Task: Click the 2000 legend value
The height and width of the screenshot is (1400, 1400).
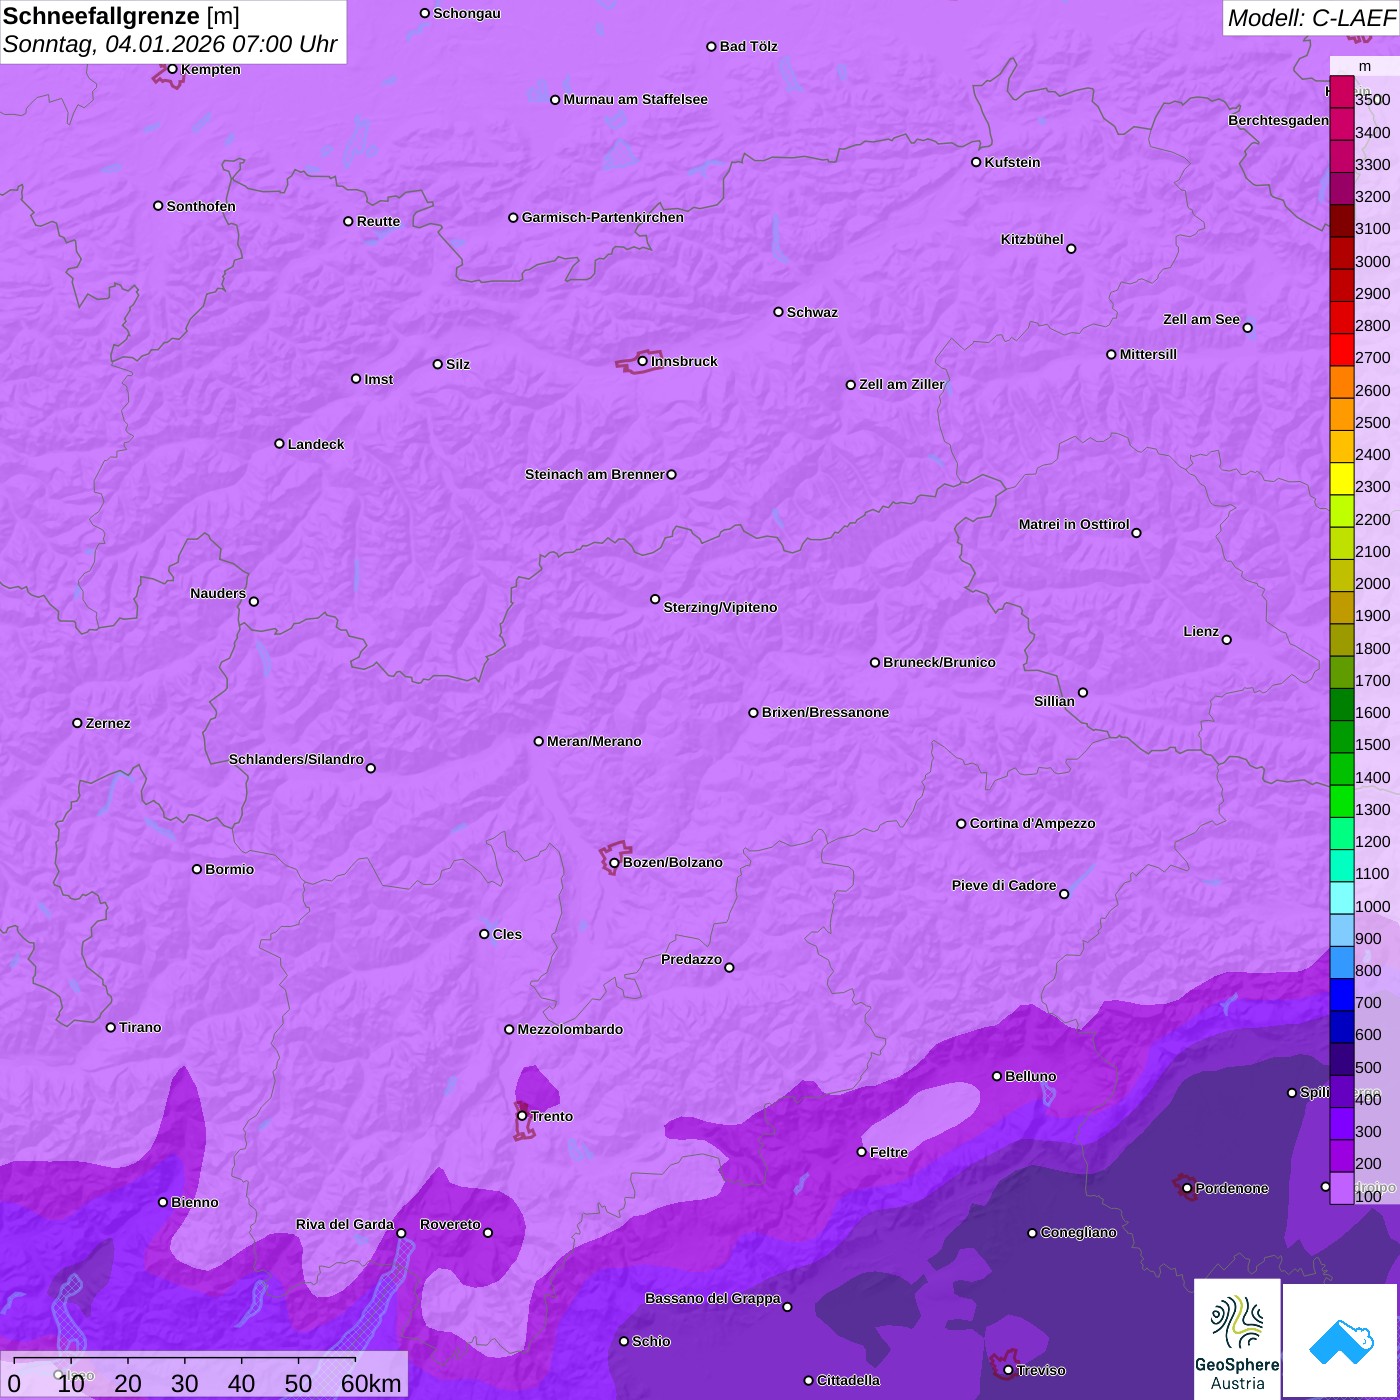Action: tap(1373, 584)
